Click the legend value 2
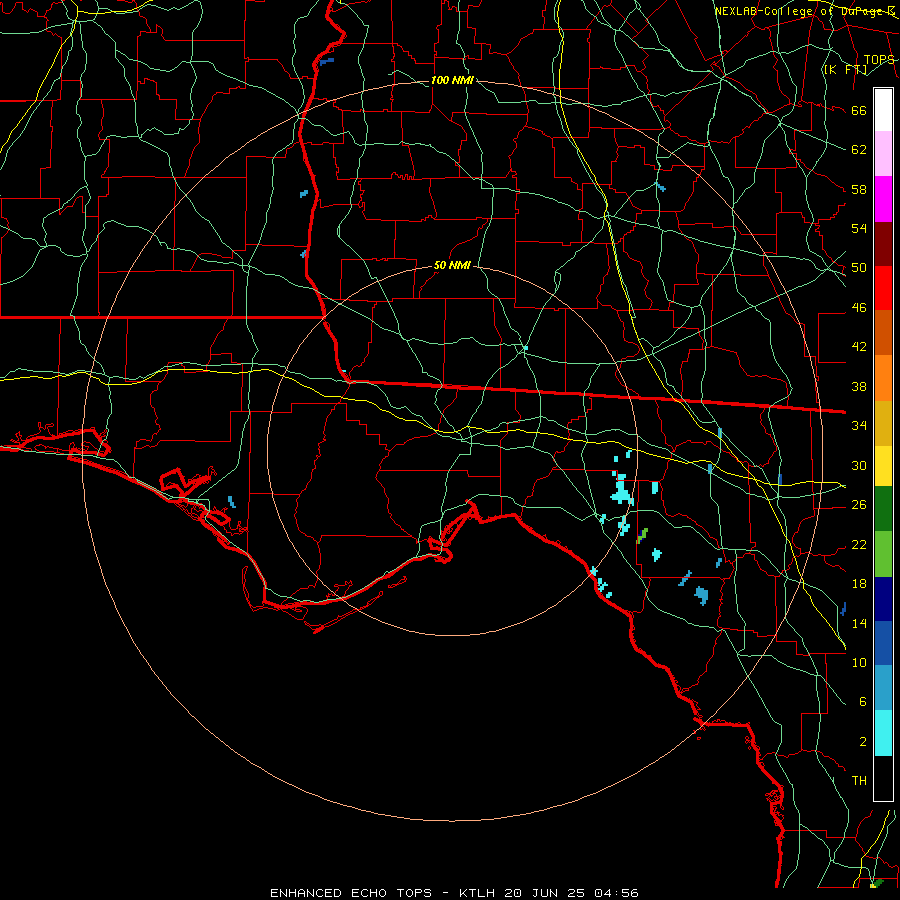Screen dimensions: 900x900 tap(862, 742)
